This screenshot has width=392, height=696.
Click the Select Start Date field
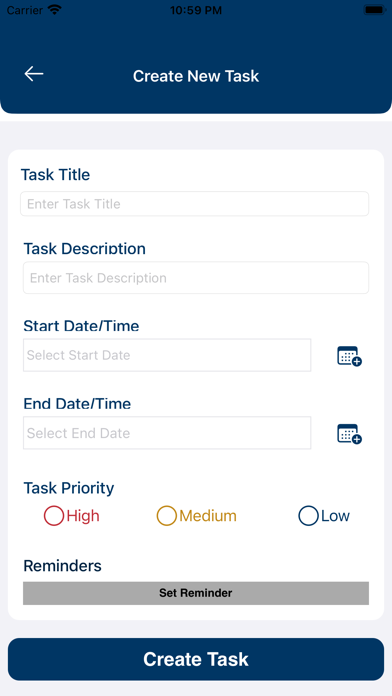(167, 355)
